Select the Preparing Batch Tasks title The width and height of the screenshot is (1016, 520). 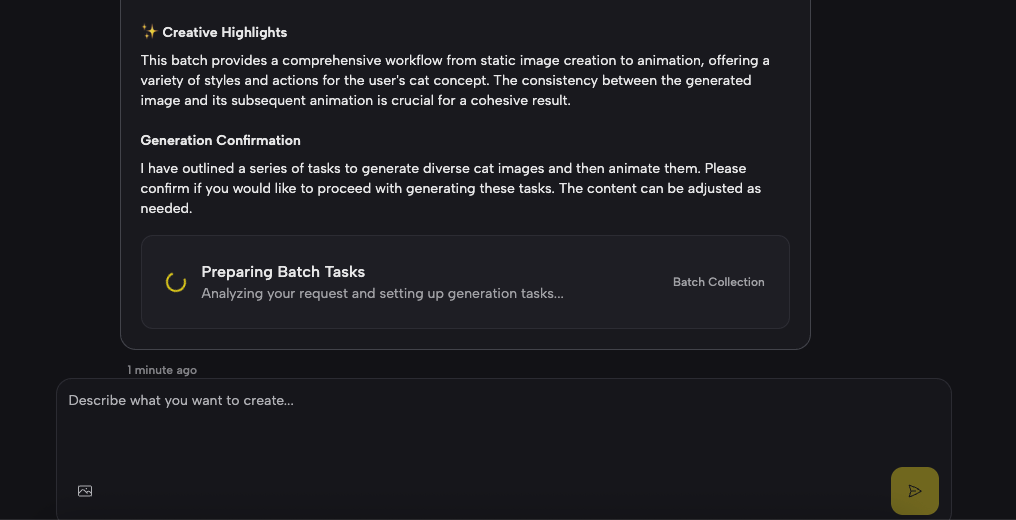click(x=283, y=272)
